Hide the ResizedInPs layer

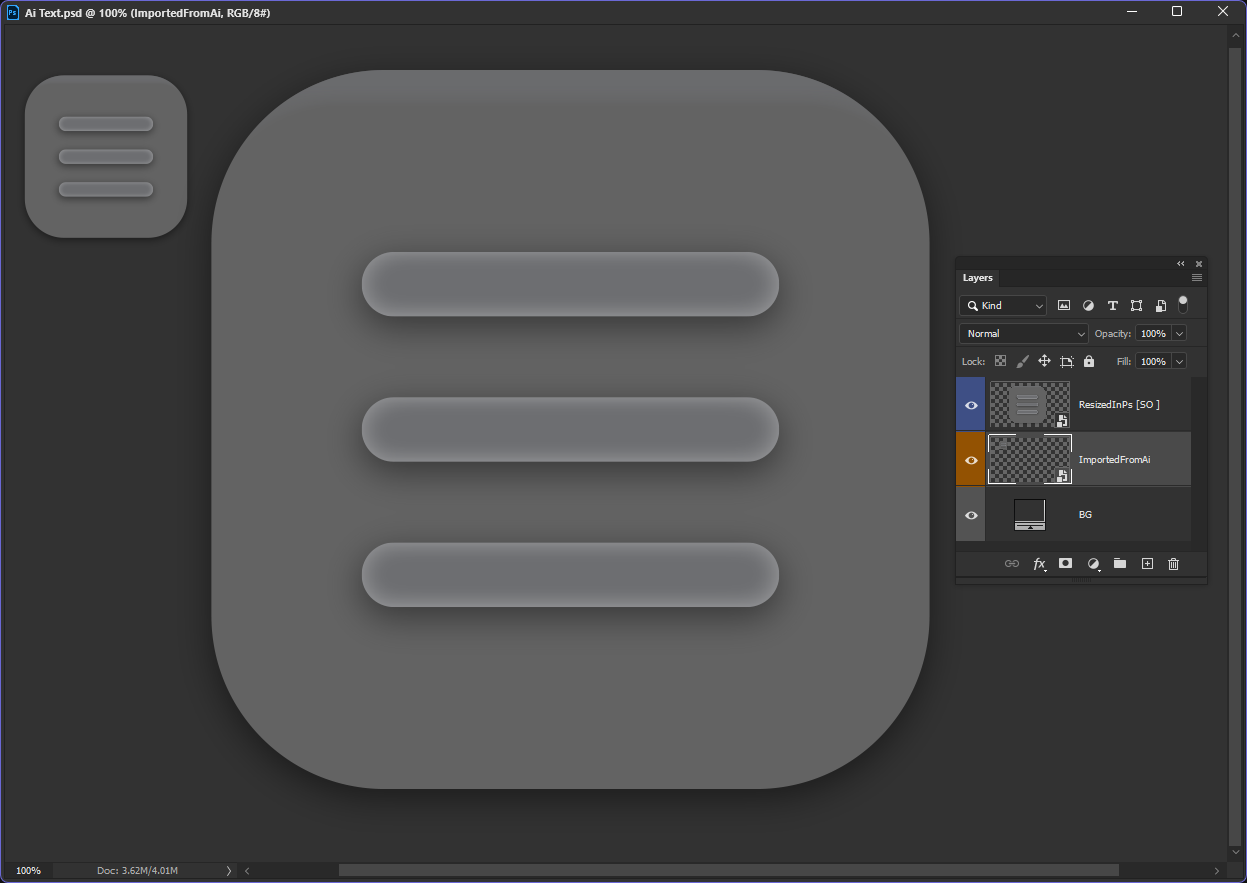[x=970, y=404]
